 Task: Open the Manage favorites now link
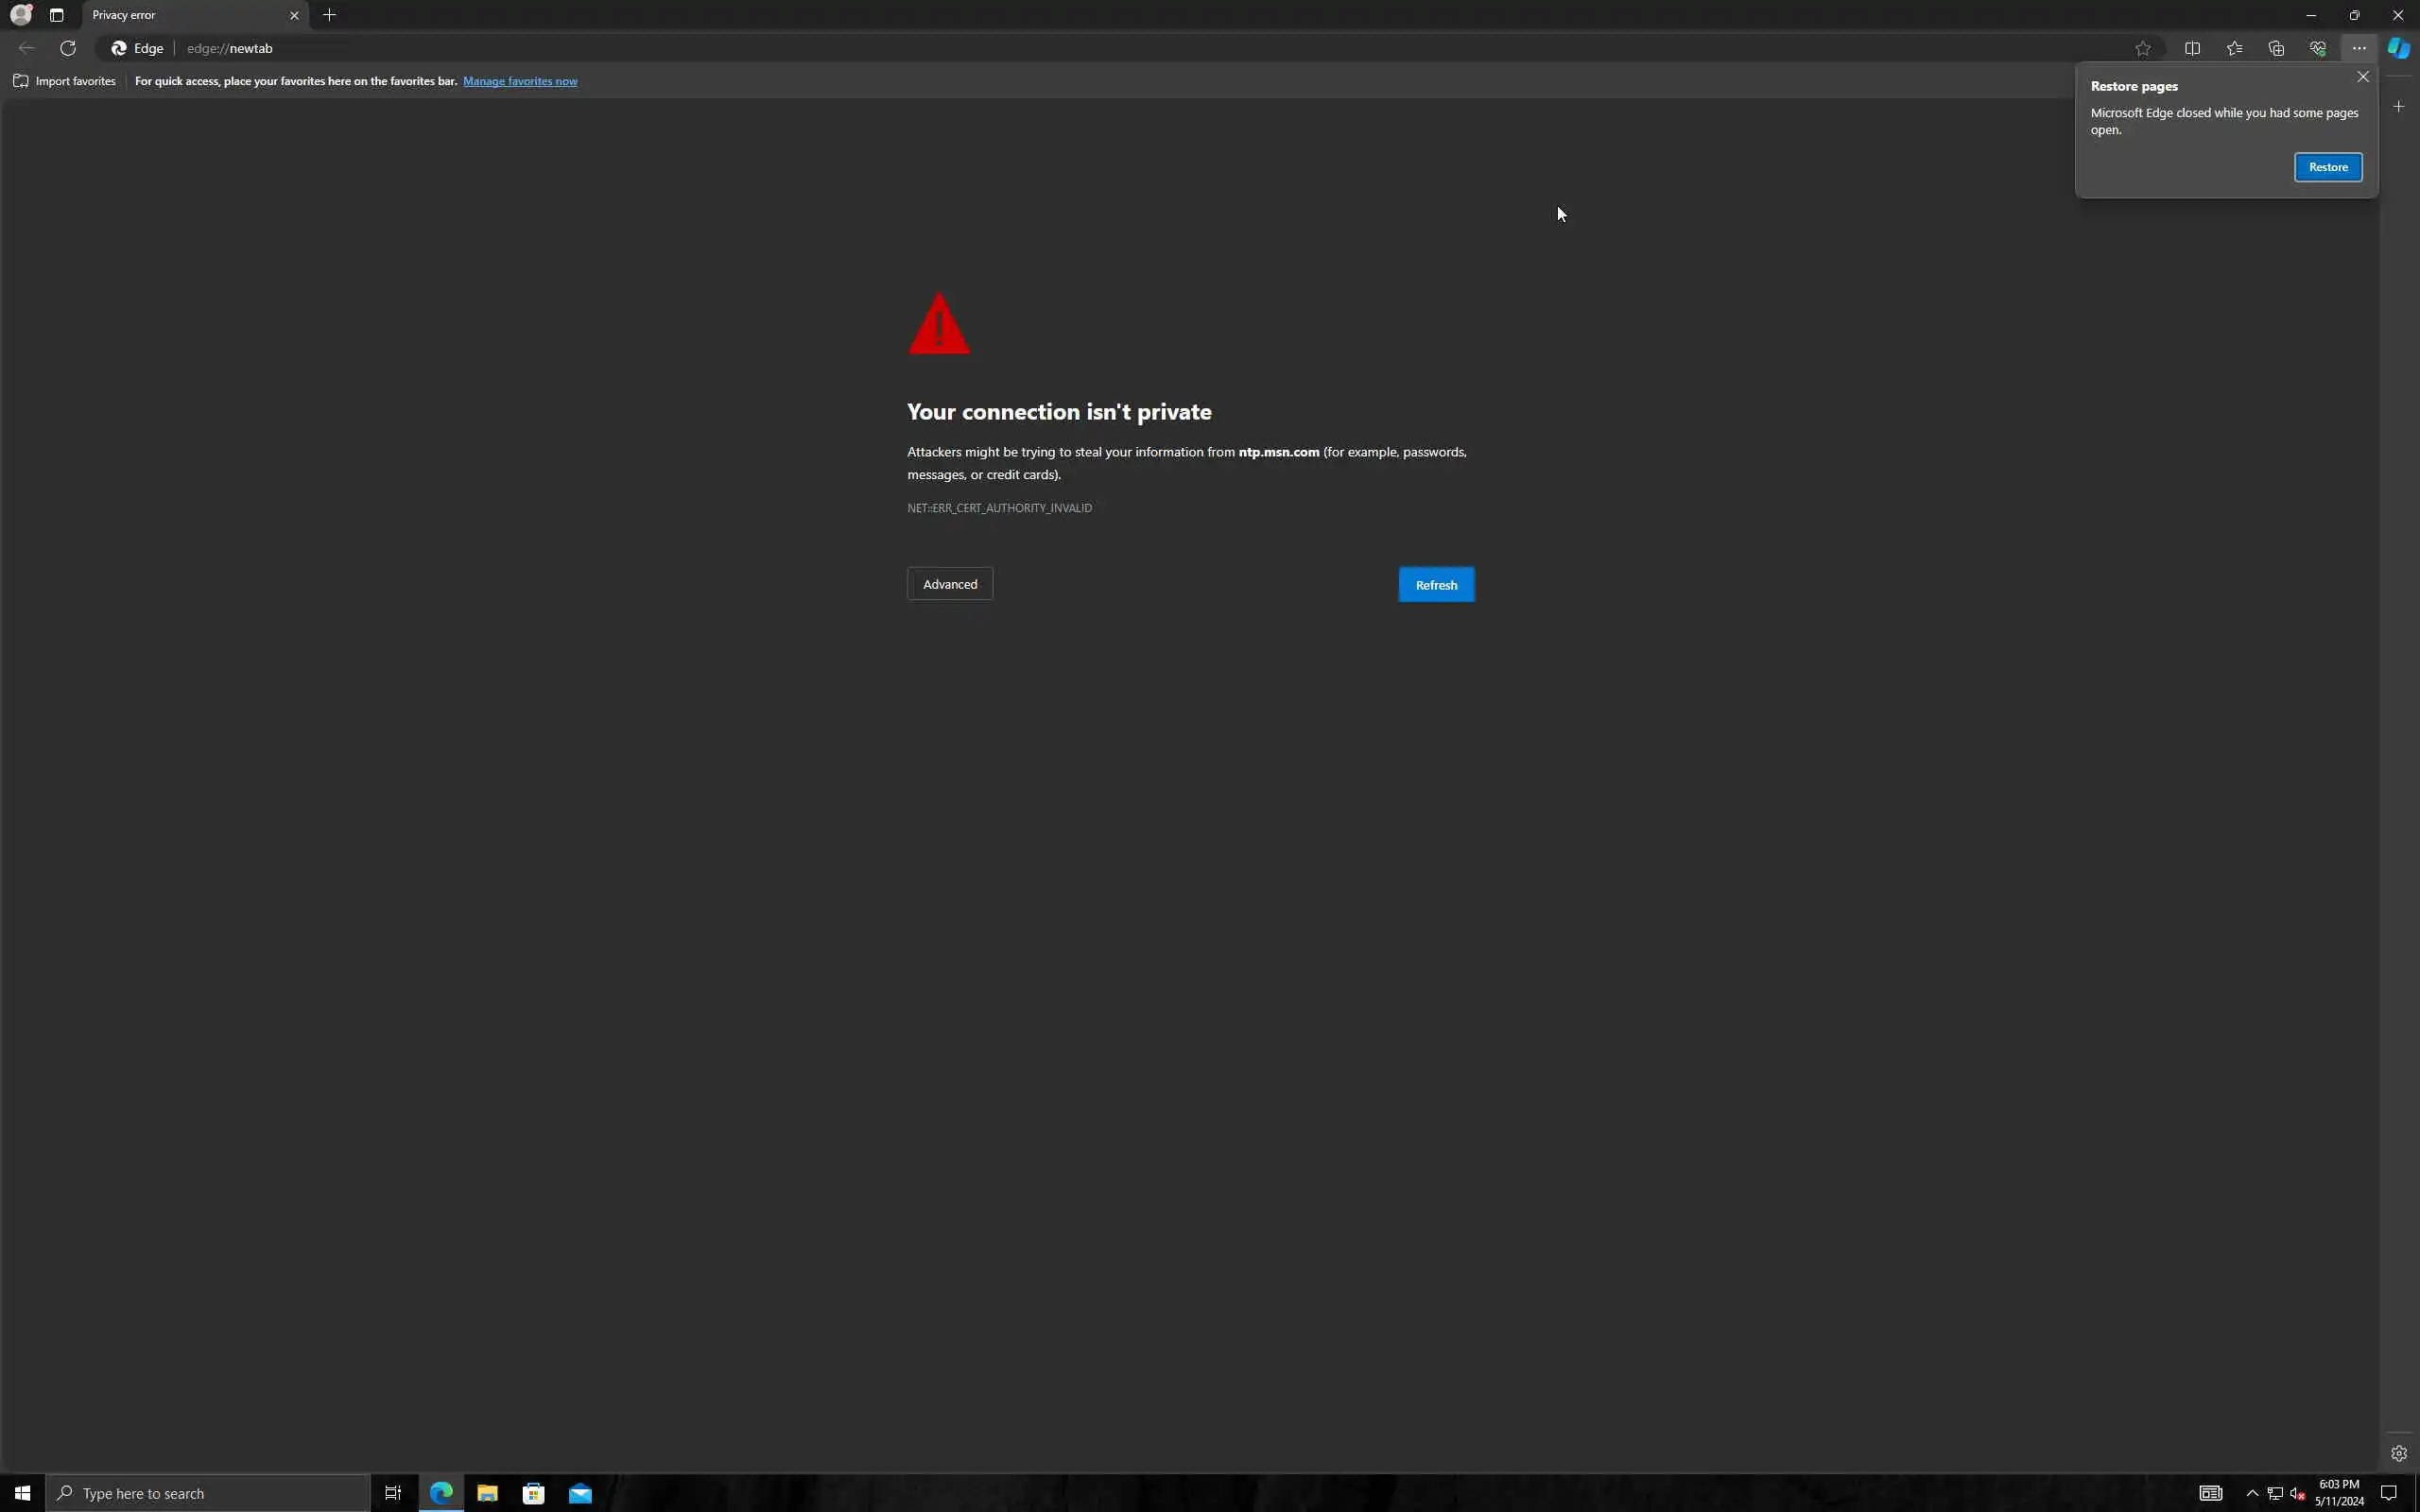point(520,81)
